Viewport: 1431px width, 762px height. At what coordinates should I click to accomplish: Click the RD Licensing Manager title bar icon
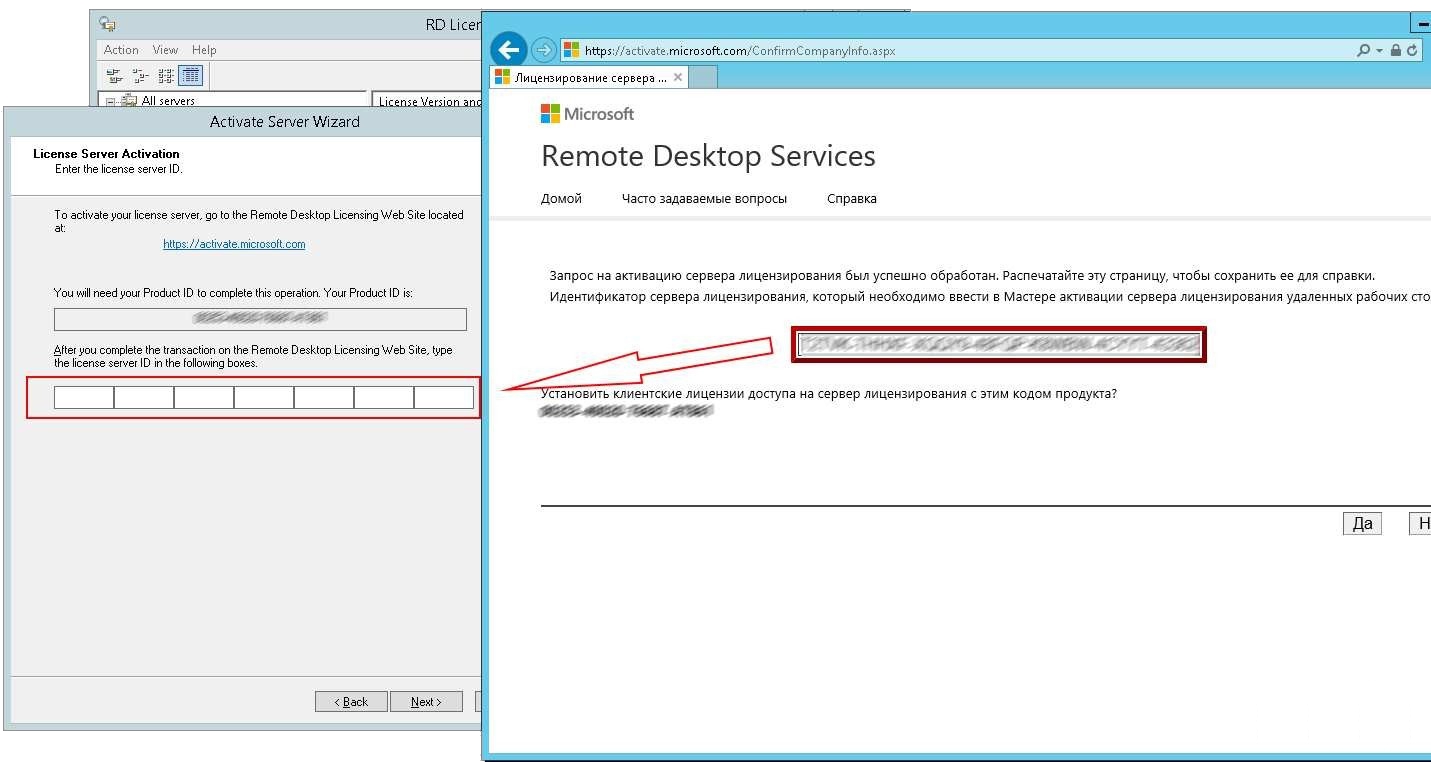[108, 24]
